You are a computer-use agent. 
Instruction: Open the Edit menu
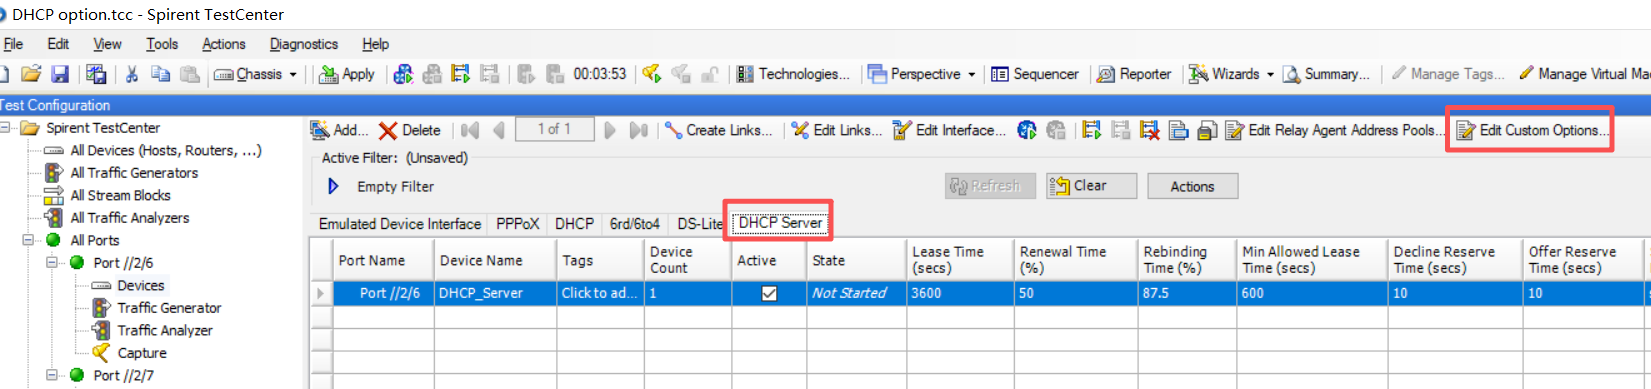58,44
